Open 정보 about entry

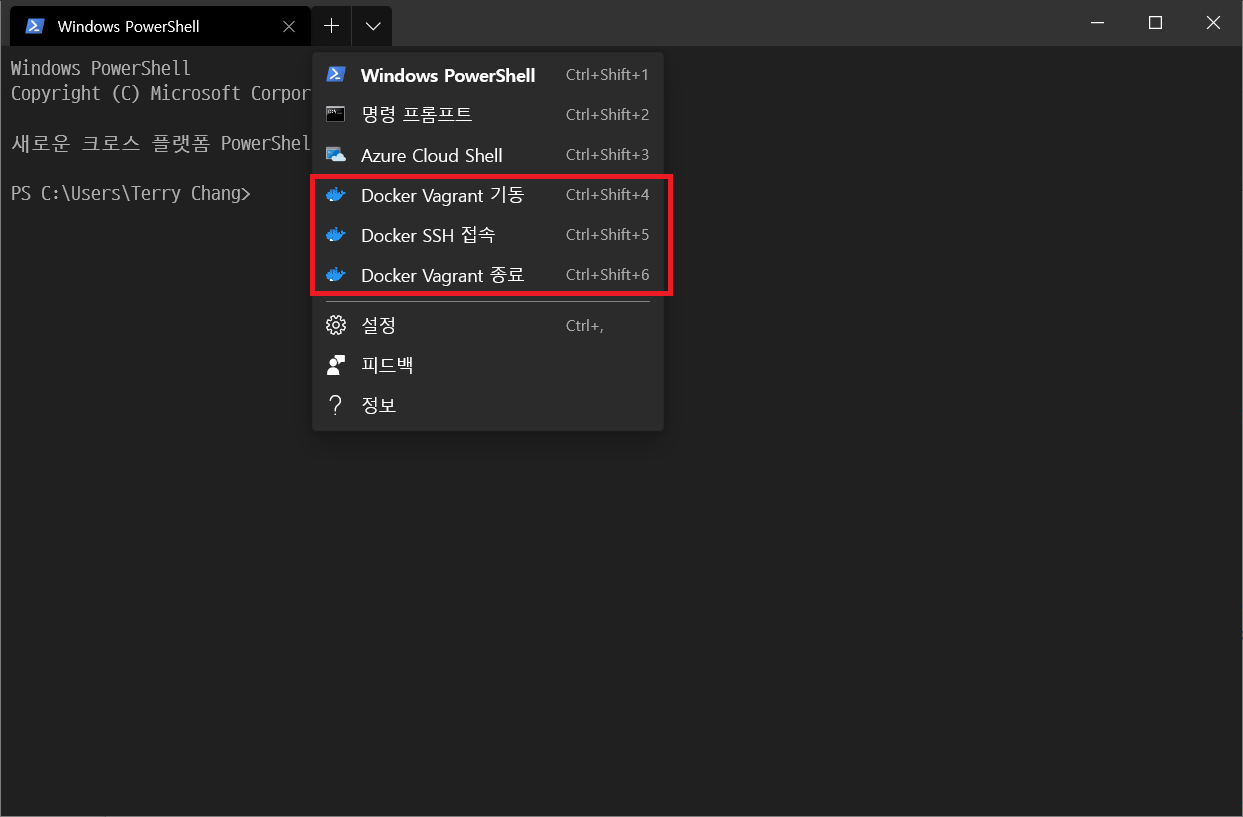[488, 405]
